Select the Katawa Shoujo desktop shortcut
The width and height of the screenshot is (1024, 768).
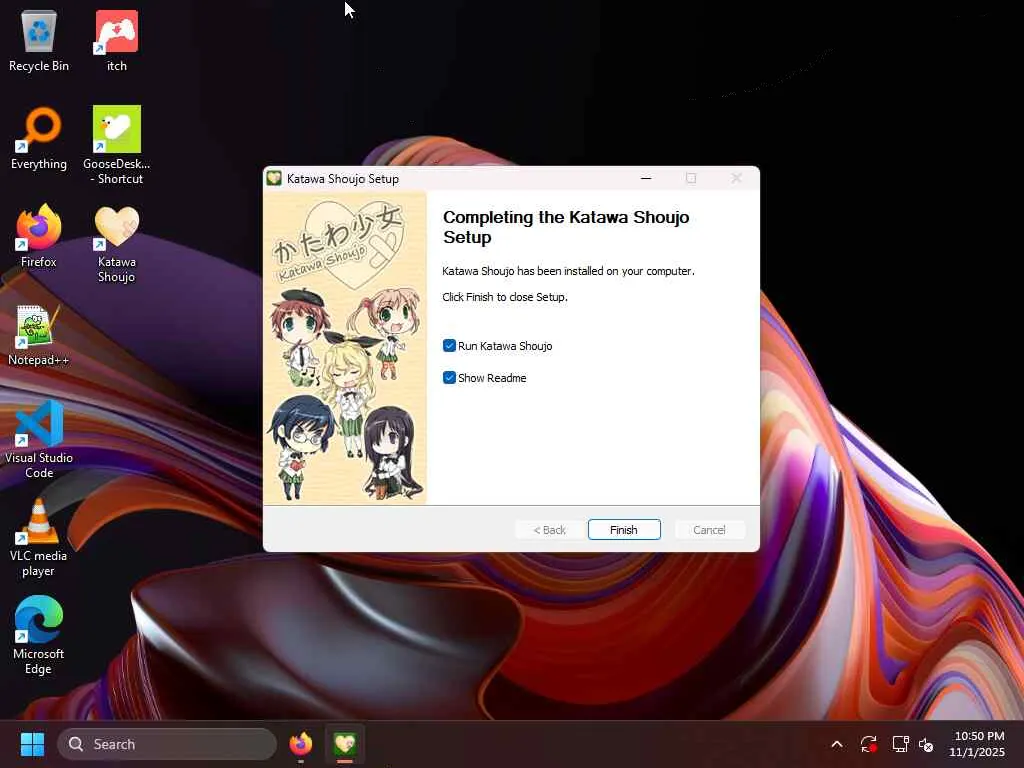click(117, 243)
